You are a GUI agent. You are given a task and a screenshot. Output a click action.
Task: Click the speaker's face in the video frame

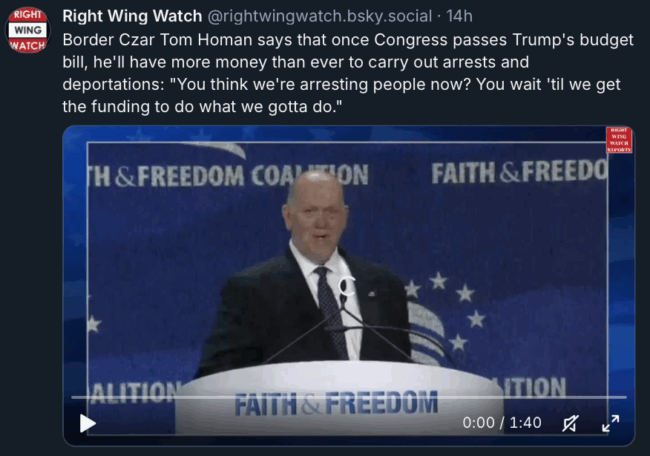tap(316, 222)
